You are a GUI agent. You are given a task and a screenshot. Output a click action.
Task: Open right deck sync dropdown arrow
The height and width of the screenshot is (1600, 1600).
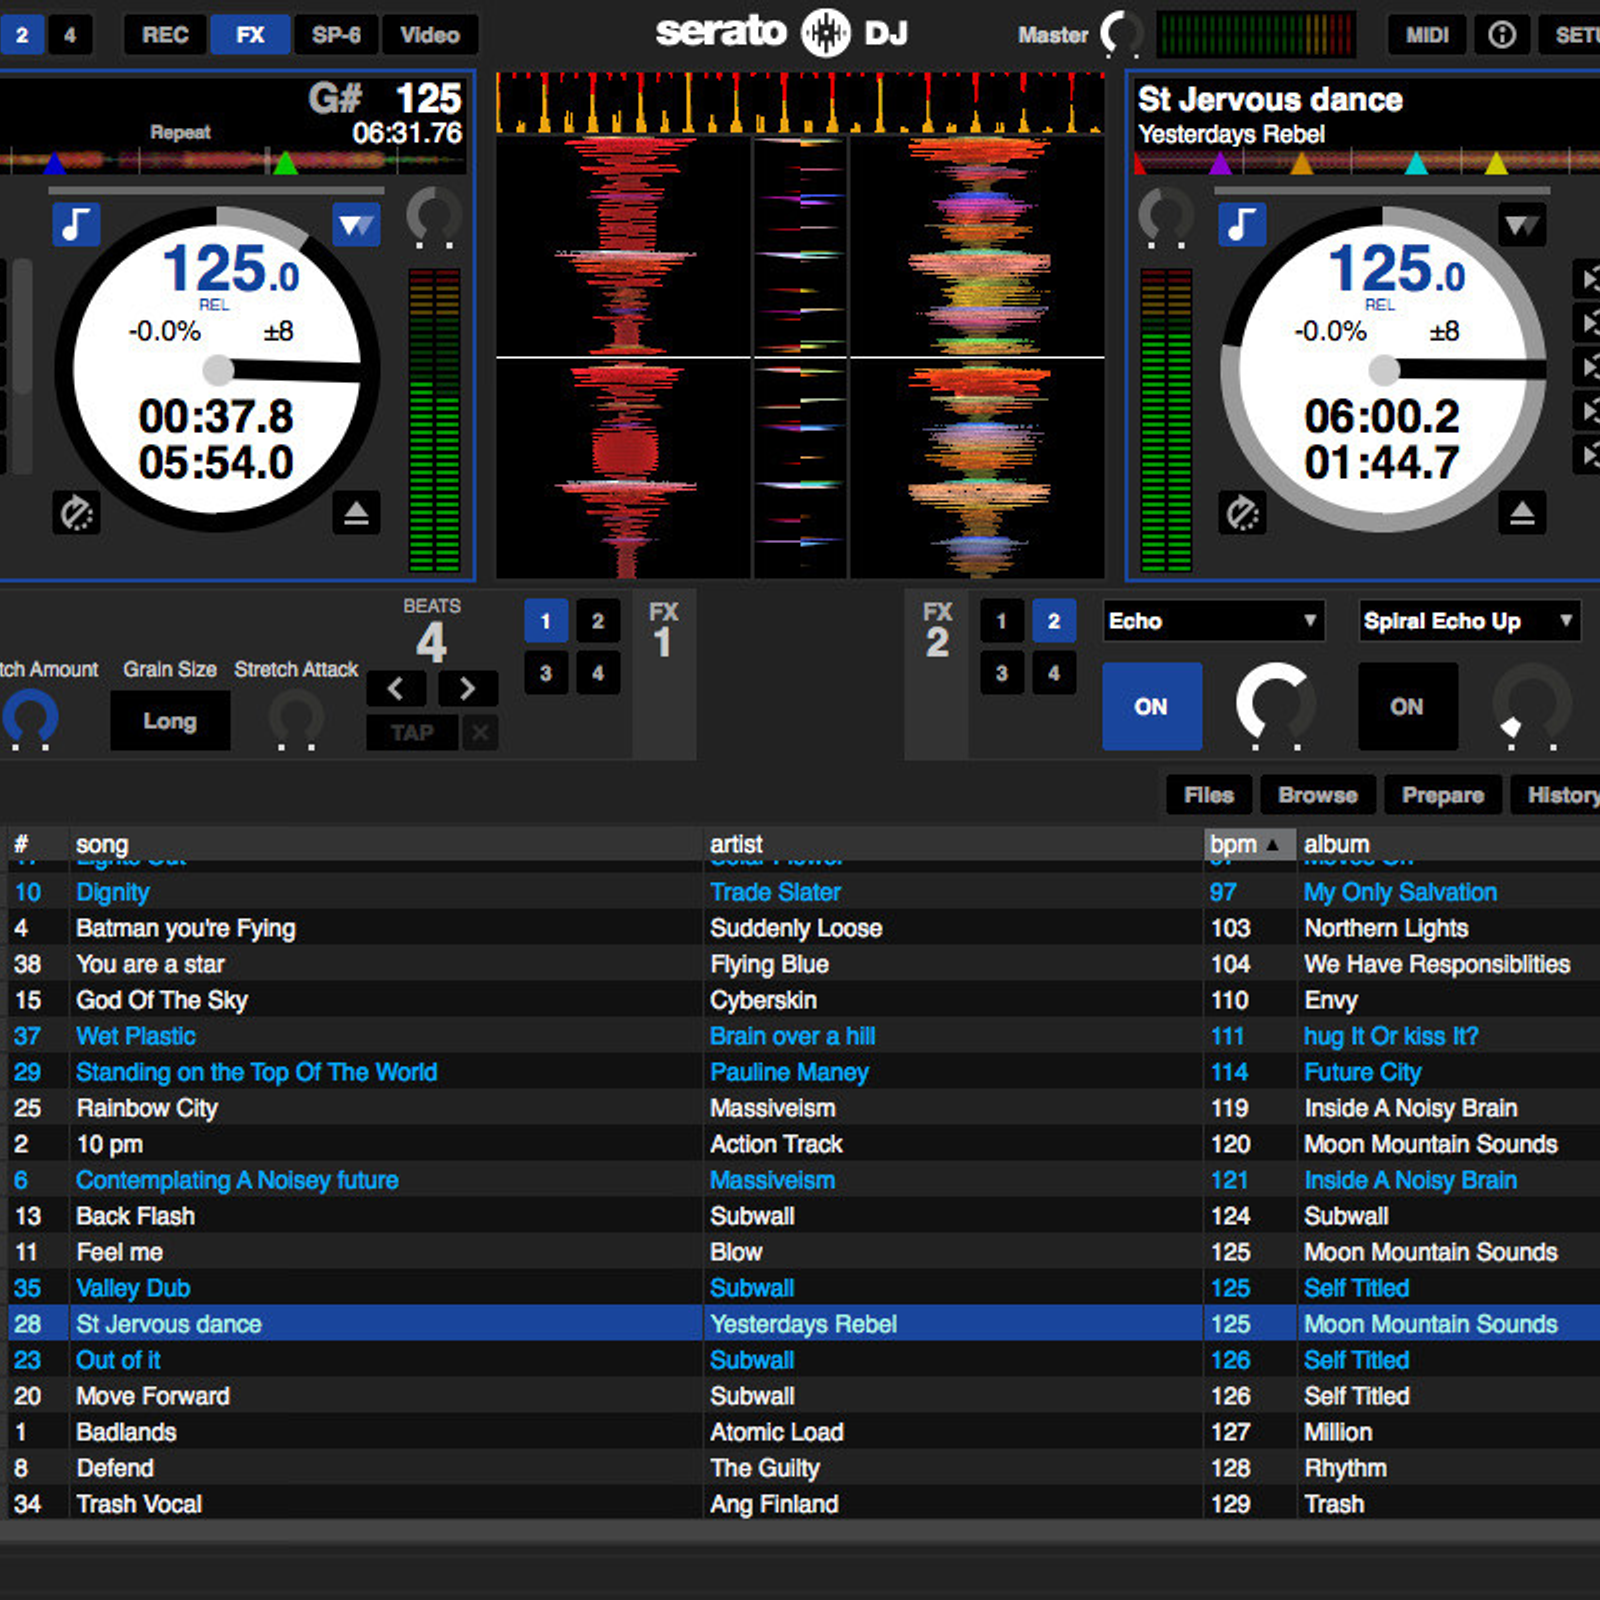coord(1522,225)
